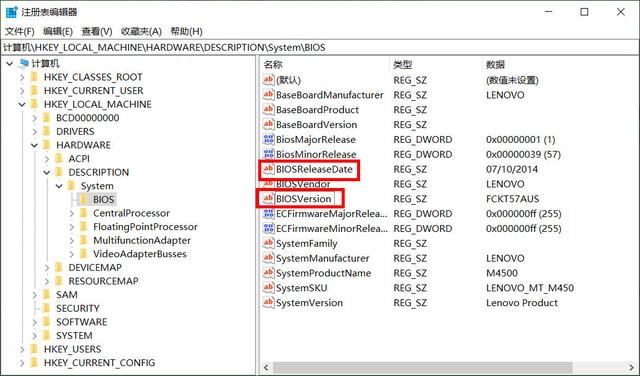
Task: Click the folder icon of the BIOS key
Action: pyautogui.click(x=84, y=199)
